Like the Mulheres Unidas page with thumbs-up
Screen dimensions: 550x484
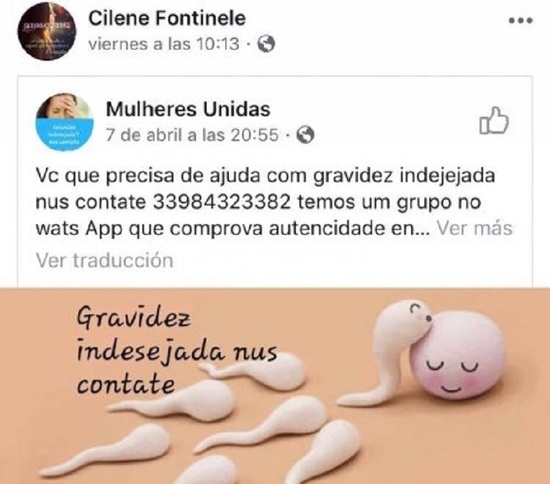coord(494,121)
